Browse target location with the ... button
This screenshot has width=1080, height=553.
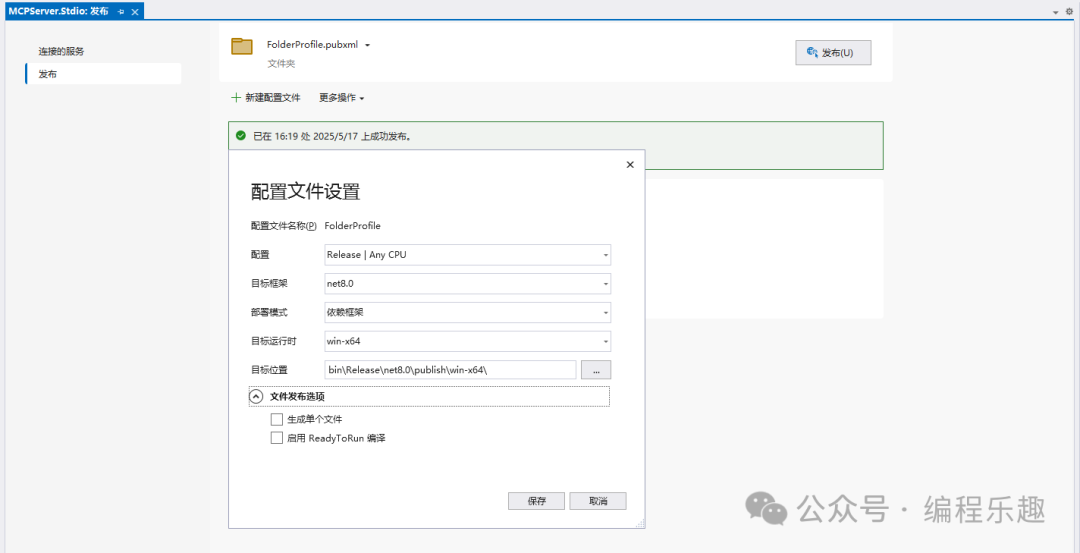coord(596,370)
